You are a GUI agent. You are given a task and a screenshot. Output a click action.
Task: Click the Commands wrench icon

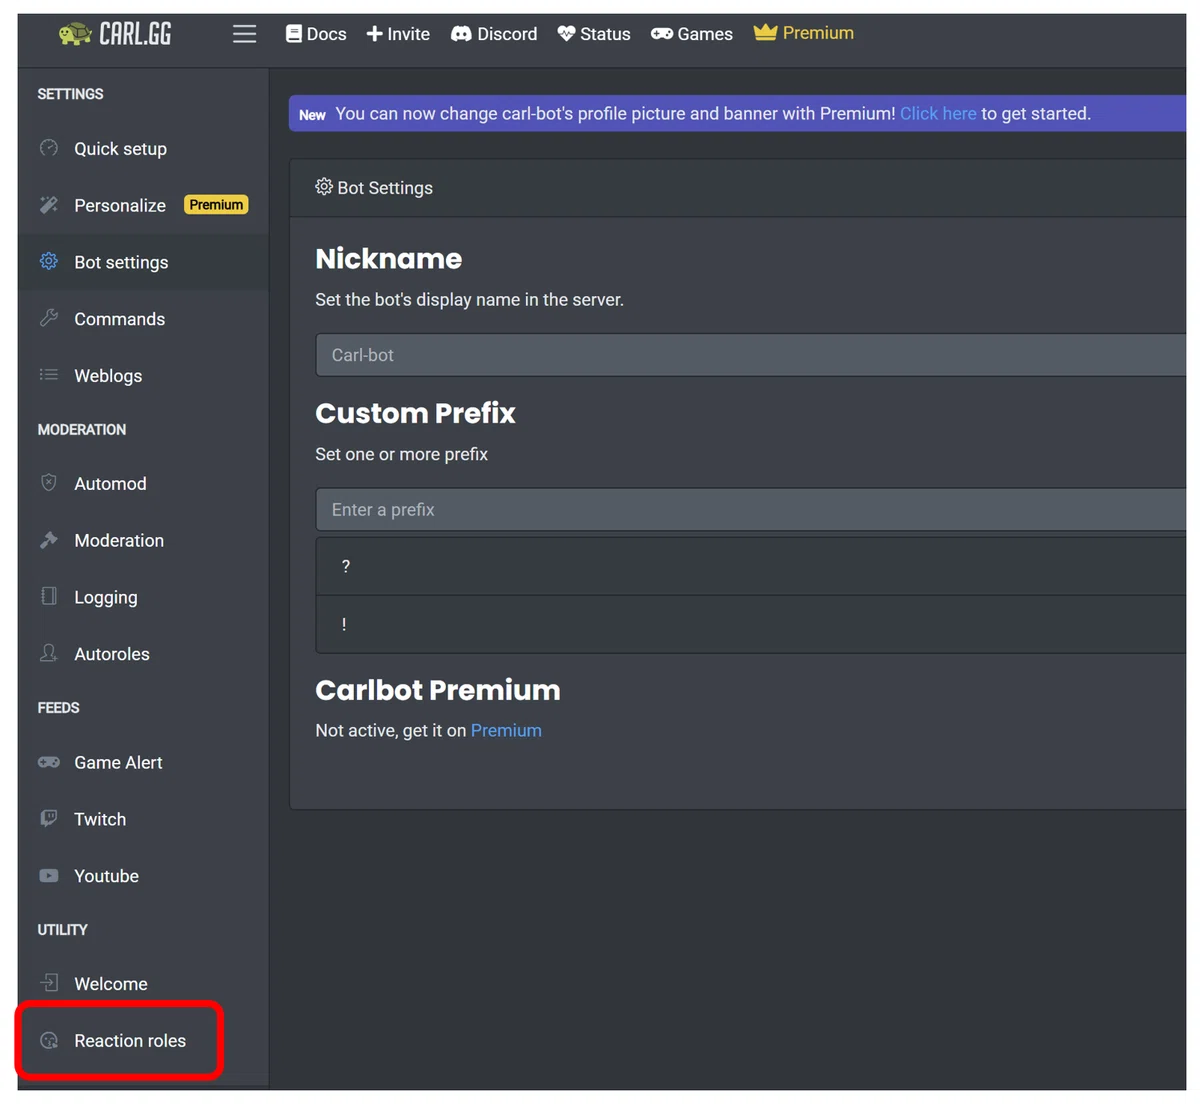(x=49, y=318)
